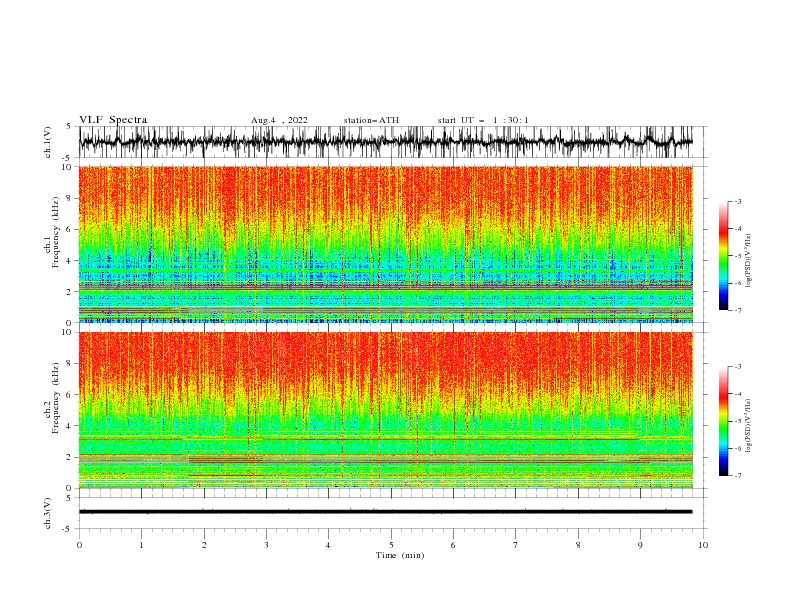Click the "ch.3(V)" axis label

coord(48,513)
